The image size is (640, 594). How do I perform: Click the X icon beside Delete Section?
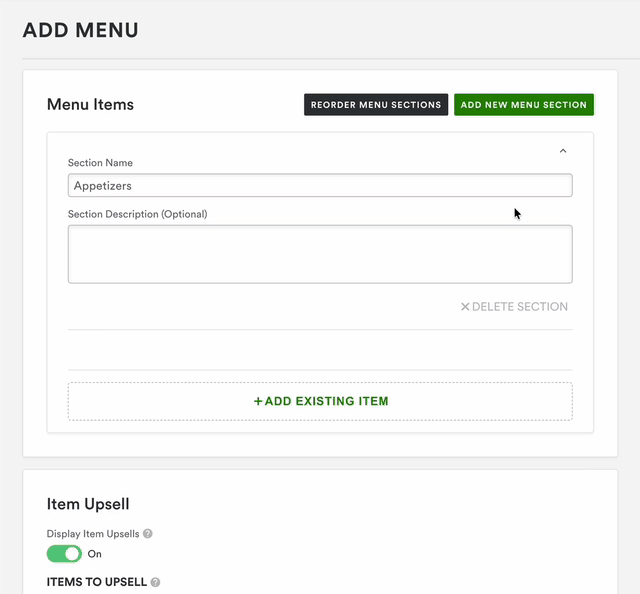[465, 307]
